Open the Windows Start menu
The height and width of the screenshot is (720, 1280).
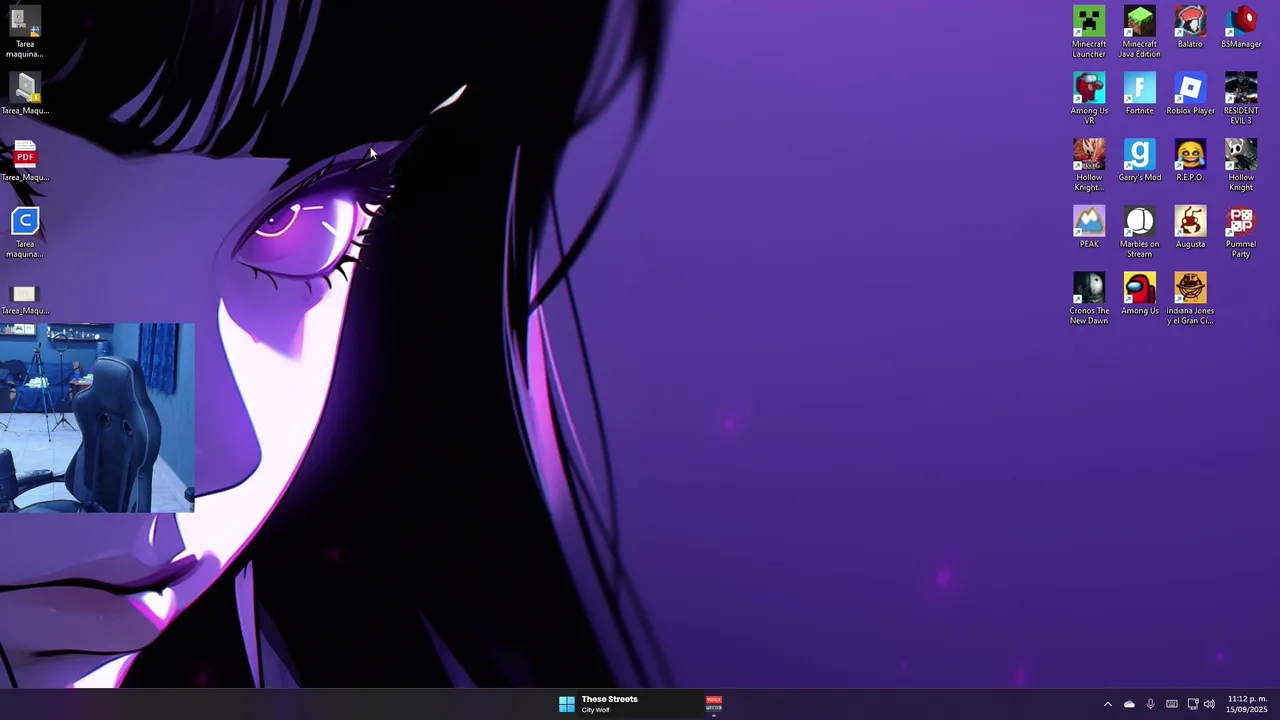(x=567, y=704)
